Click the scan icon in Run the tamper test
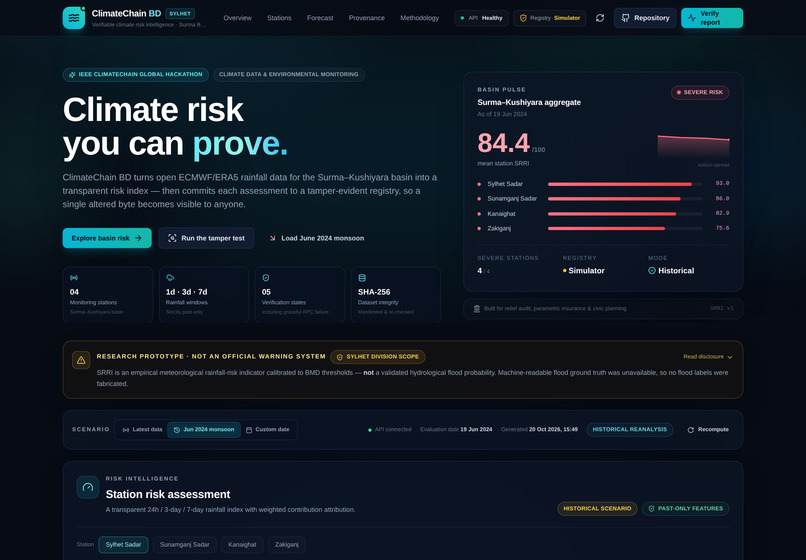This screenshot has height=560, width=806. [172, 238]
